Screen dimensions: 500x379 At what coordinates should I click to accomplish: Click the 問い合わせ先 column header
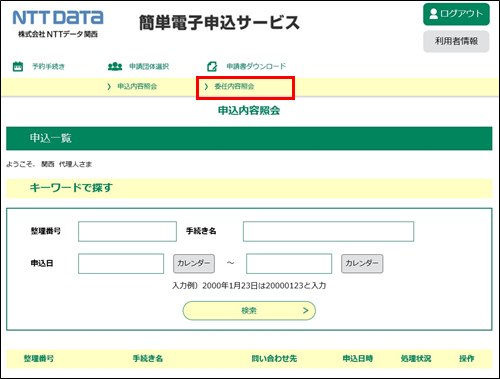(x=274, y=359)
